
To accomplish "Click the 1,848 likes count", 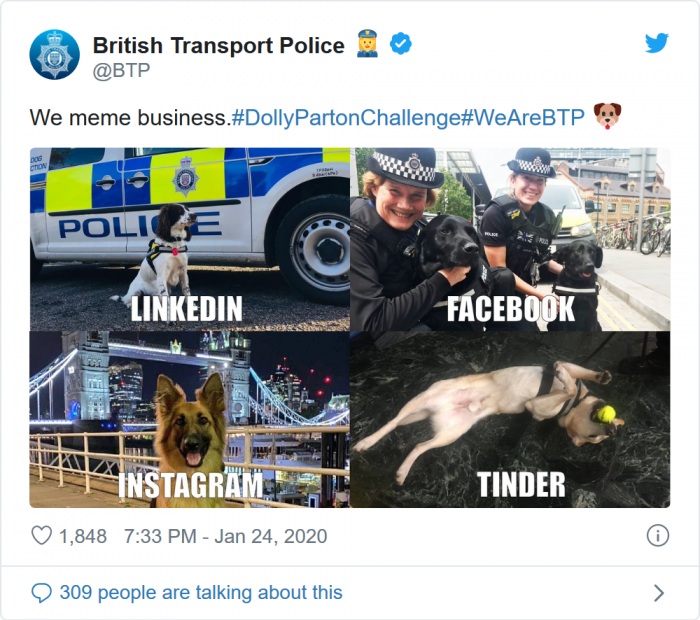I will 83,536.
